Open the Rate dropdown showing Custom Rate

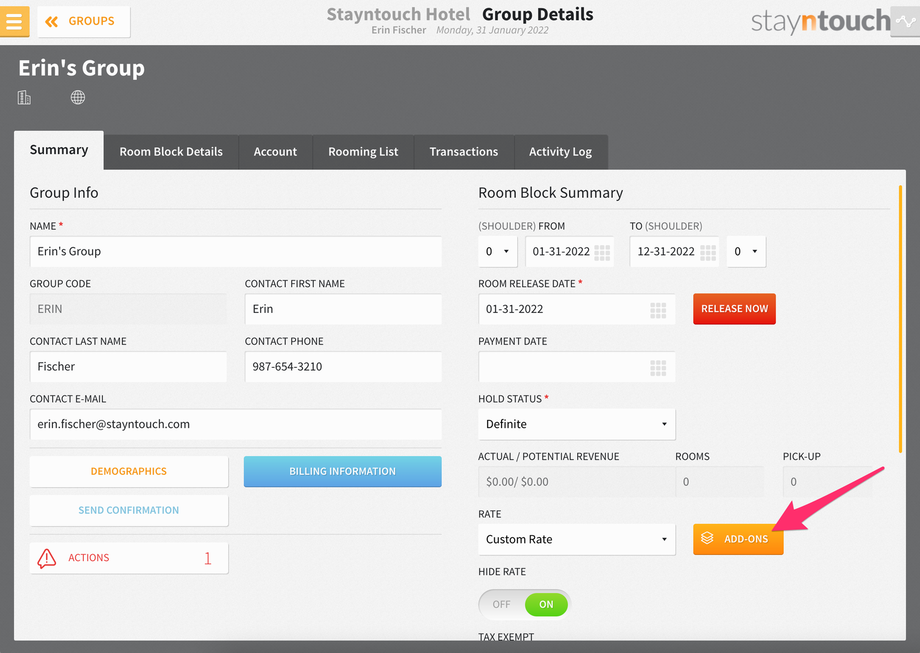pyautogui.click(x=577, y=539)
